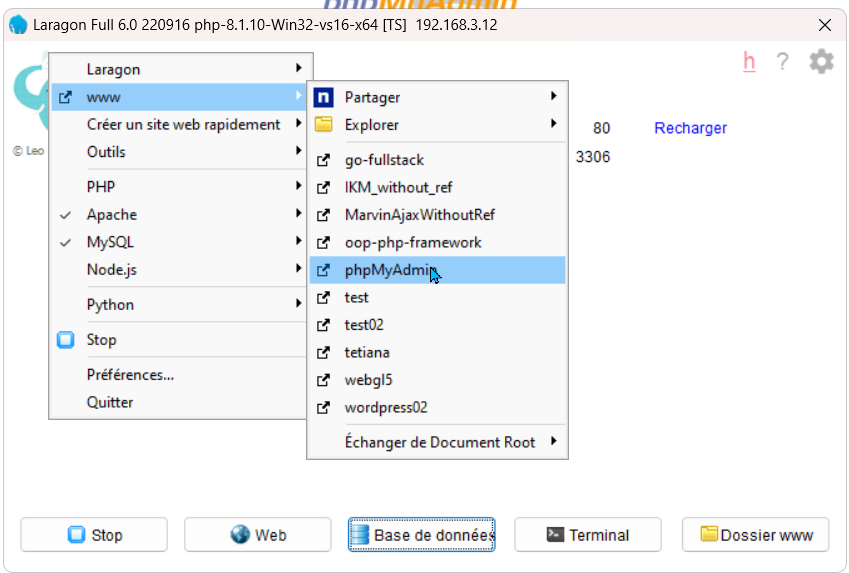This screenshot has height=573, width=849.
Task: Toggle the Apache service checkmark
Action: tap(66, 215)
